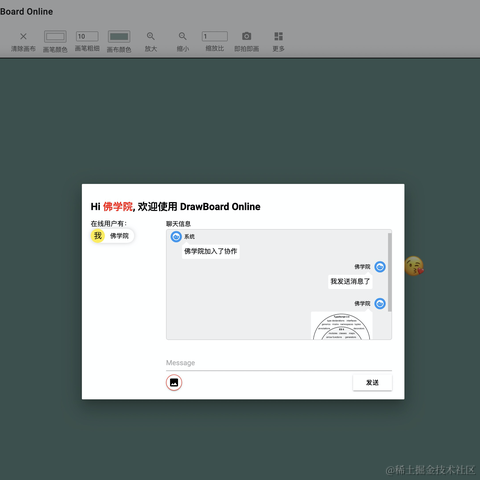This screenshot has height=480, width=480.
Task: Click the camera snapshot icon
Action: tap(247, 36)
